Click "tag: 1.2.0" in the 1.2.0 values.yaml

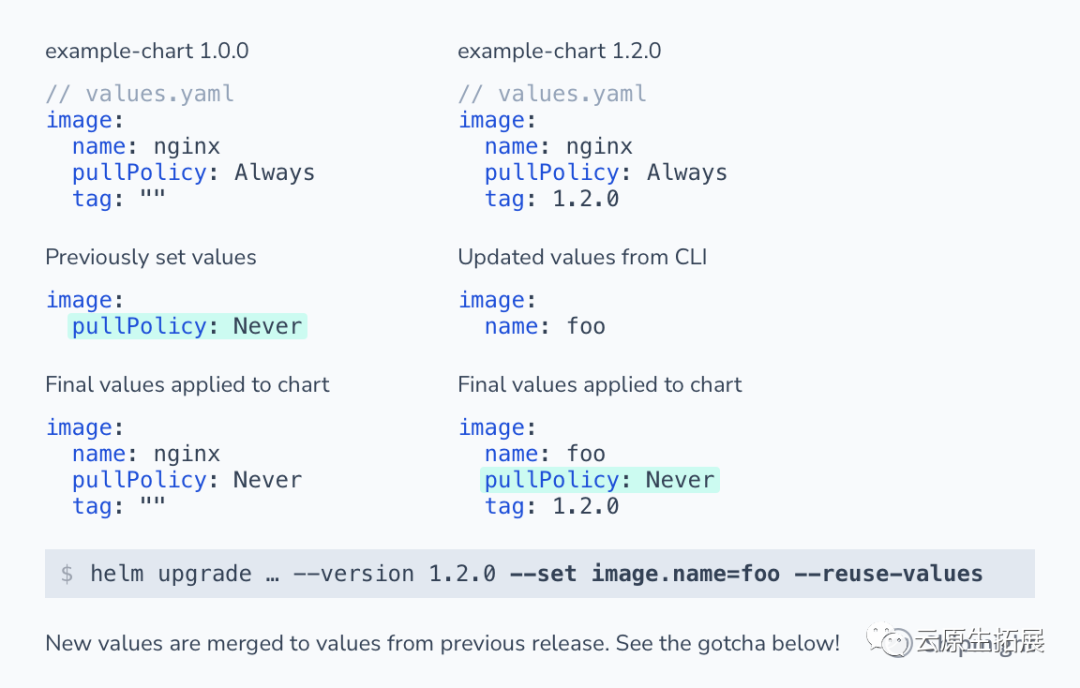pos(551,198)
